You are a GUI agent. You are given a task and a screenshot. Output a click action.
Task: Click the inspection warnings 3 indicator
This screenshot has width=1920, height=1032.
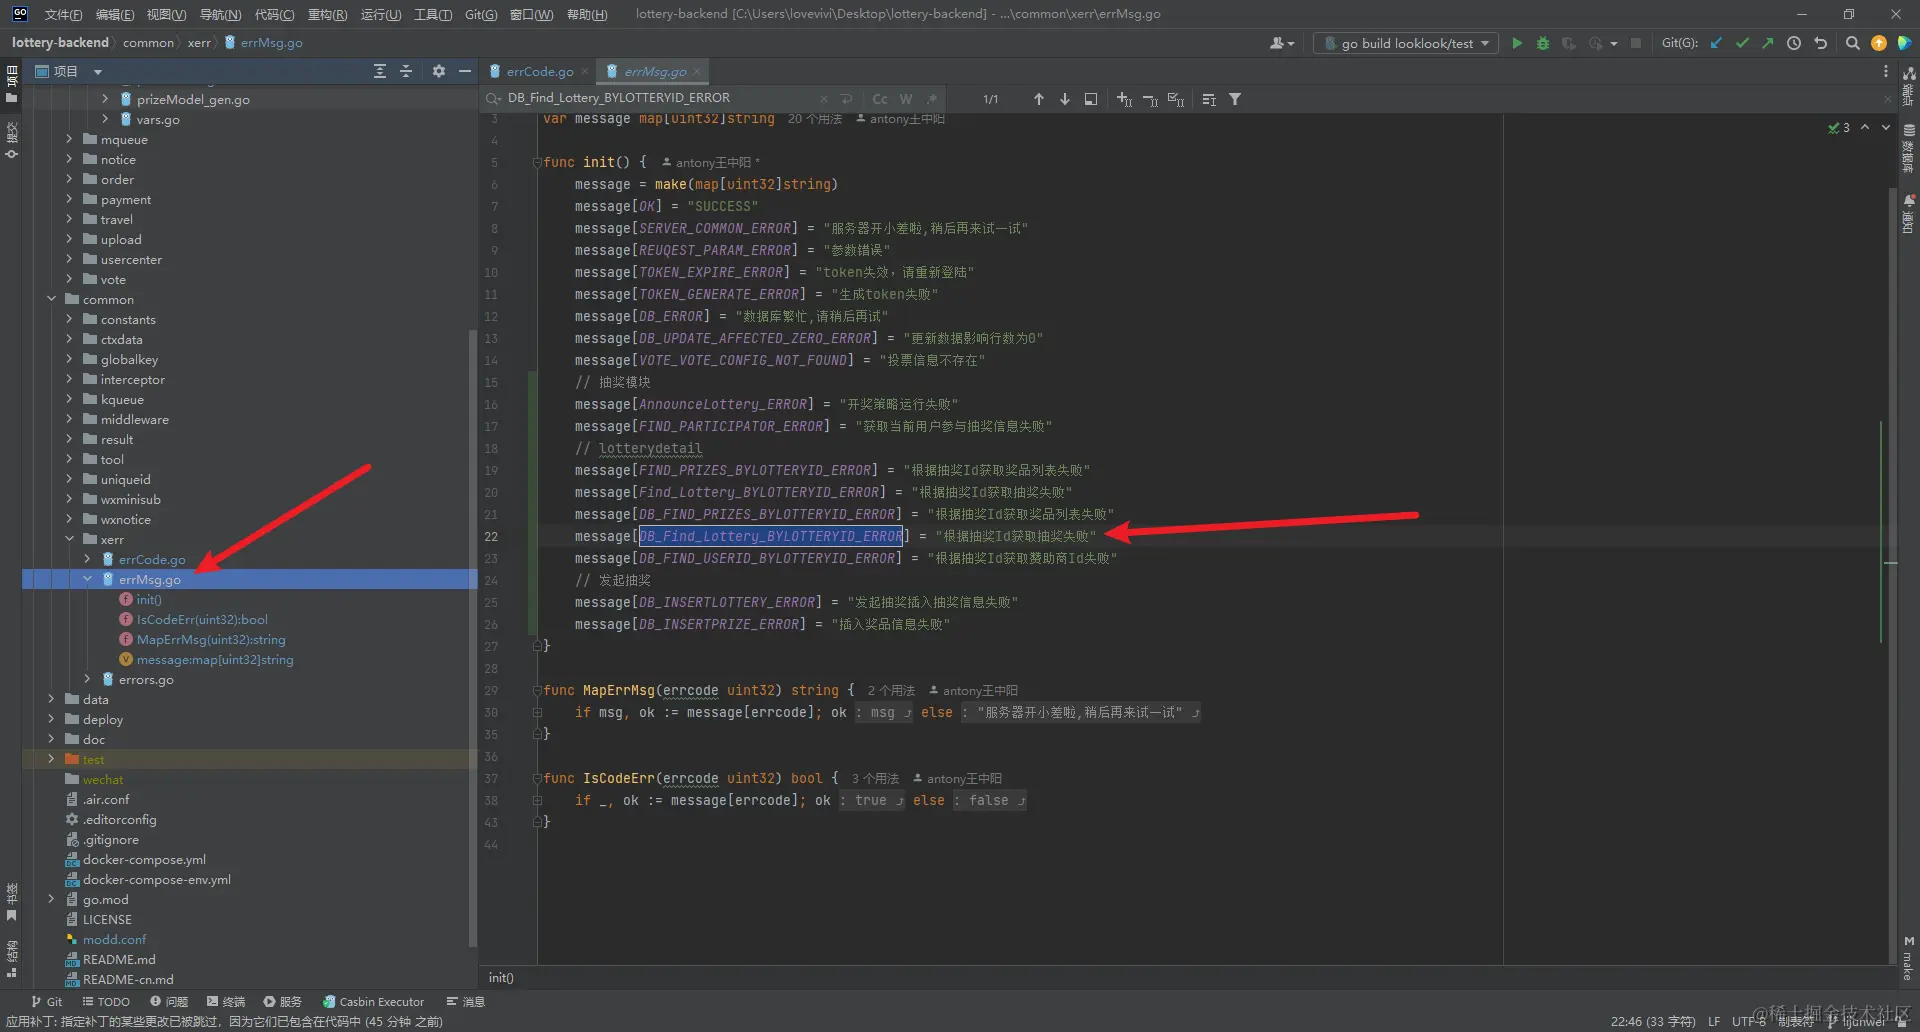1839,127
